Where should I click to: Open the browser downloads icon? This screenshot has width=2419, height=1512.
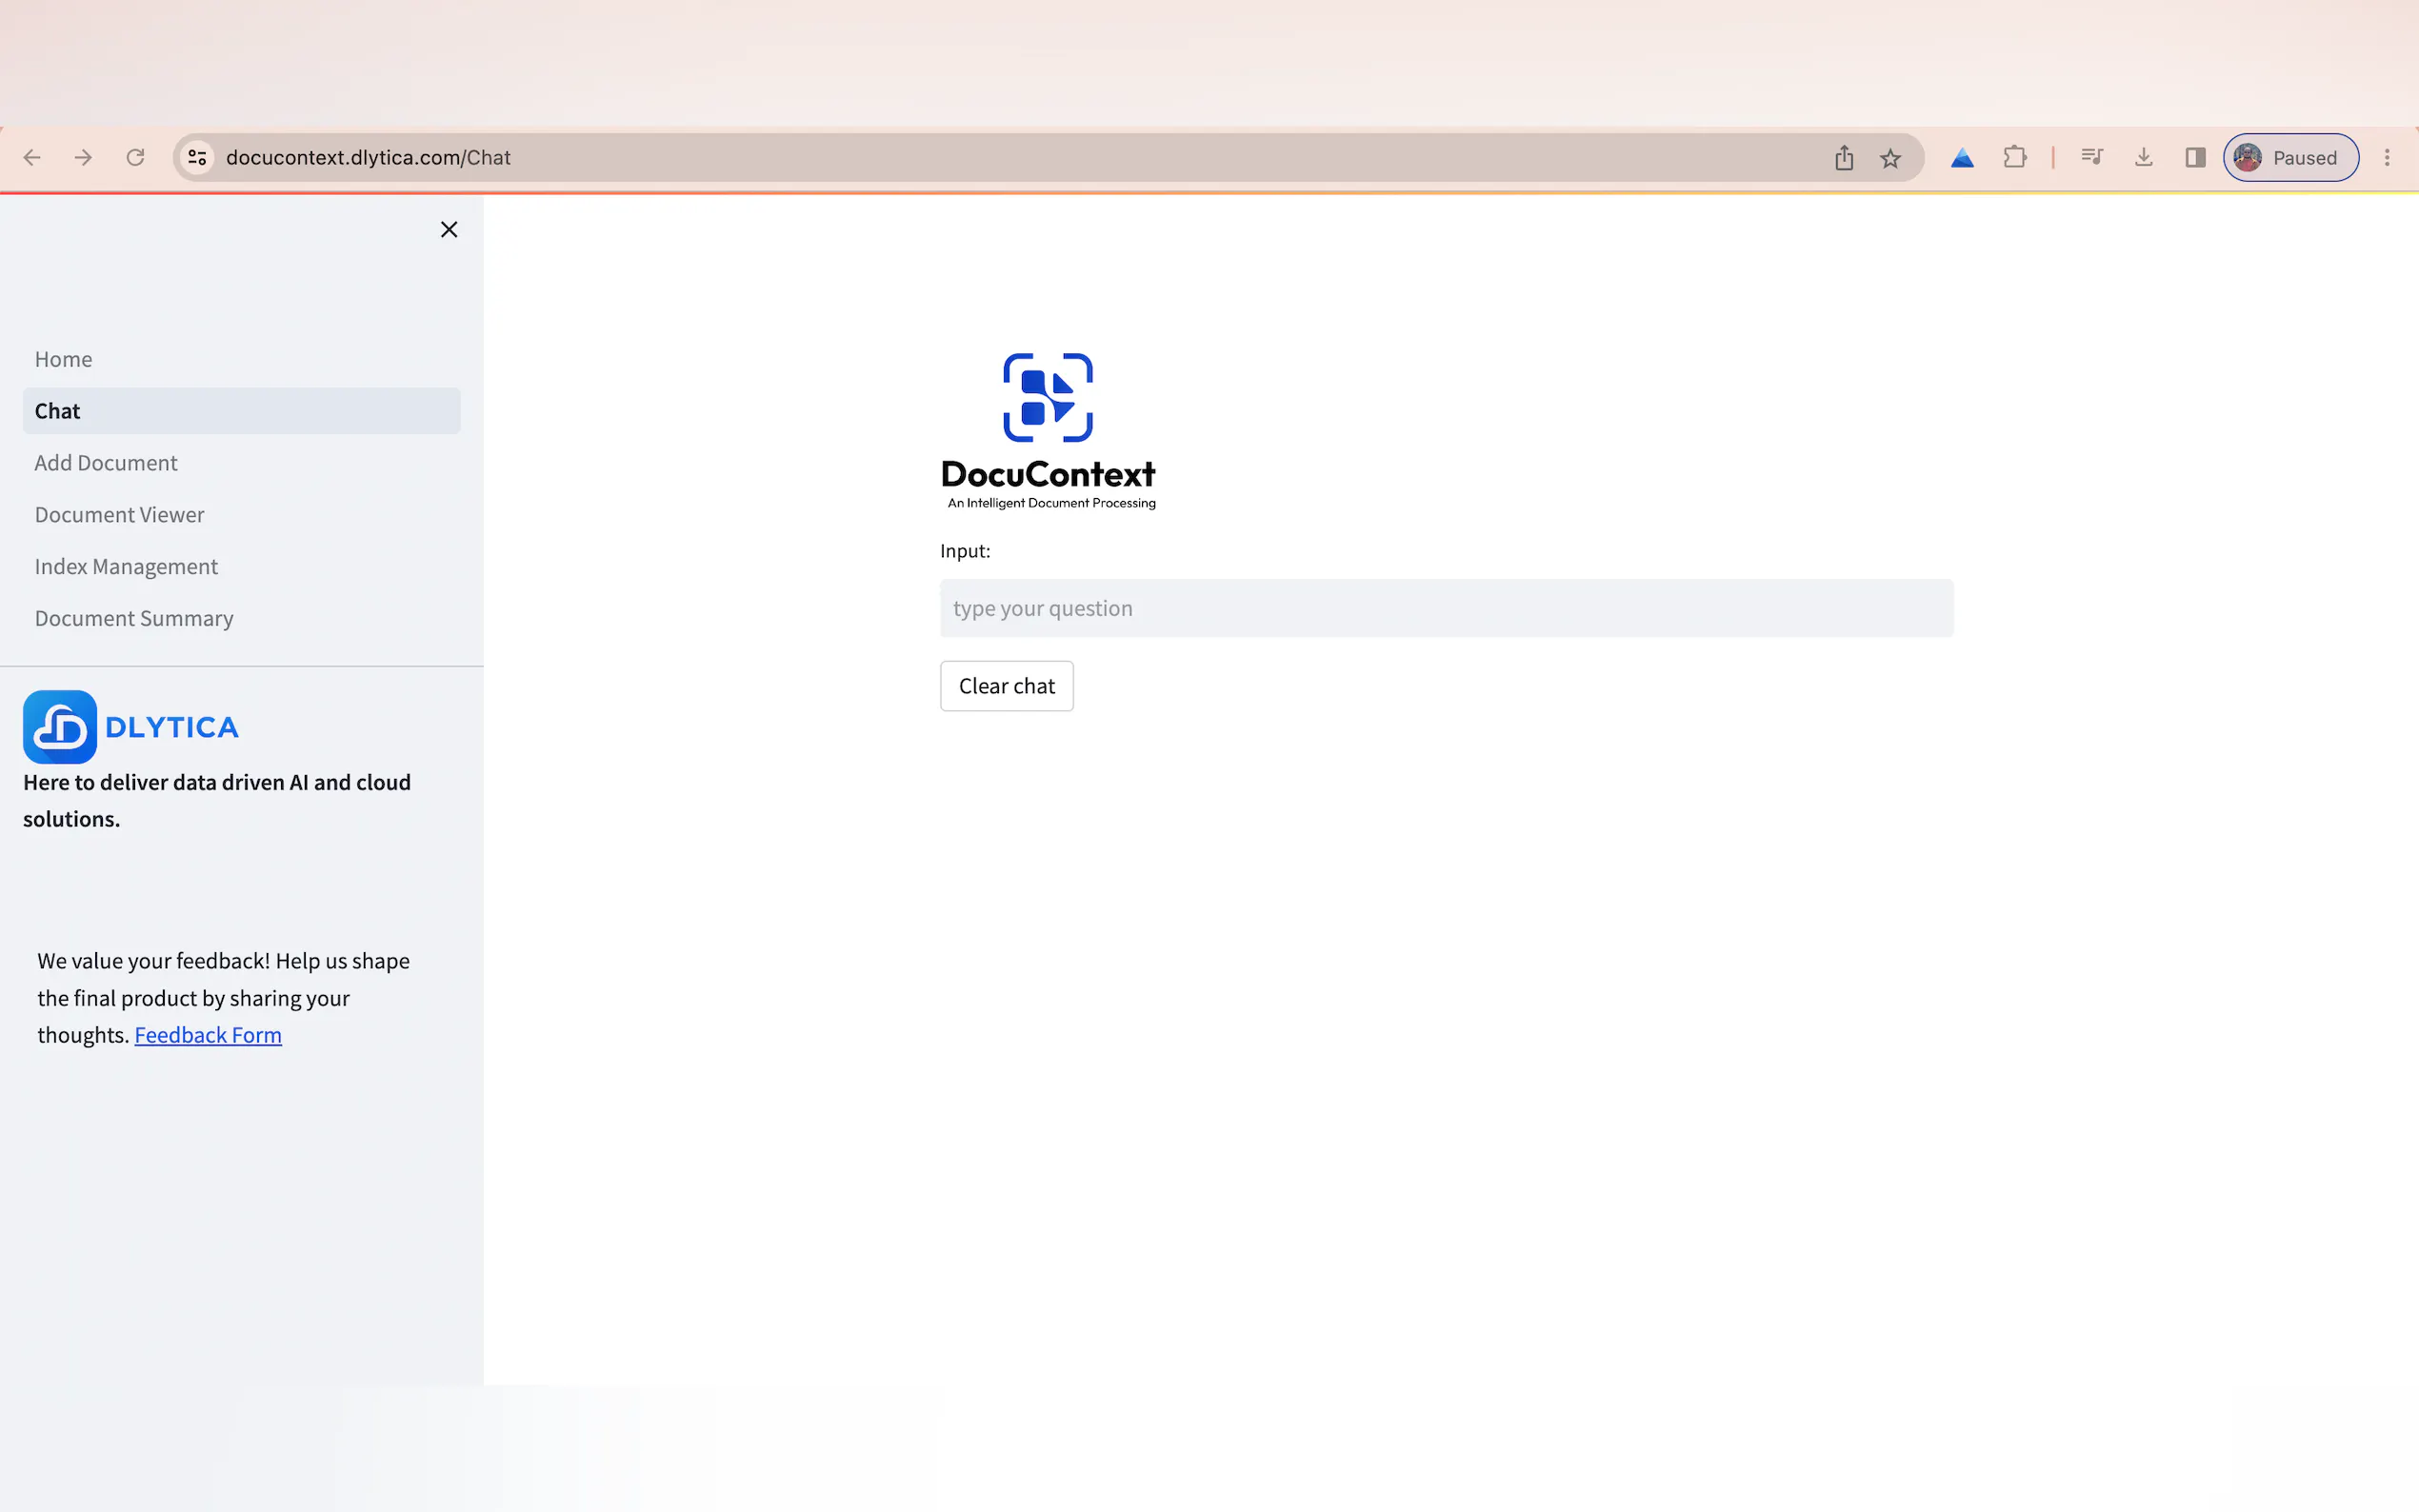point(2143,157)
